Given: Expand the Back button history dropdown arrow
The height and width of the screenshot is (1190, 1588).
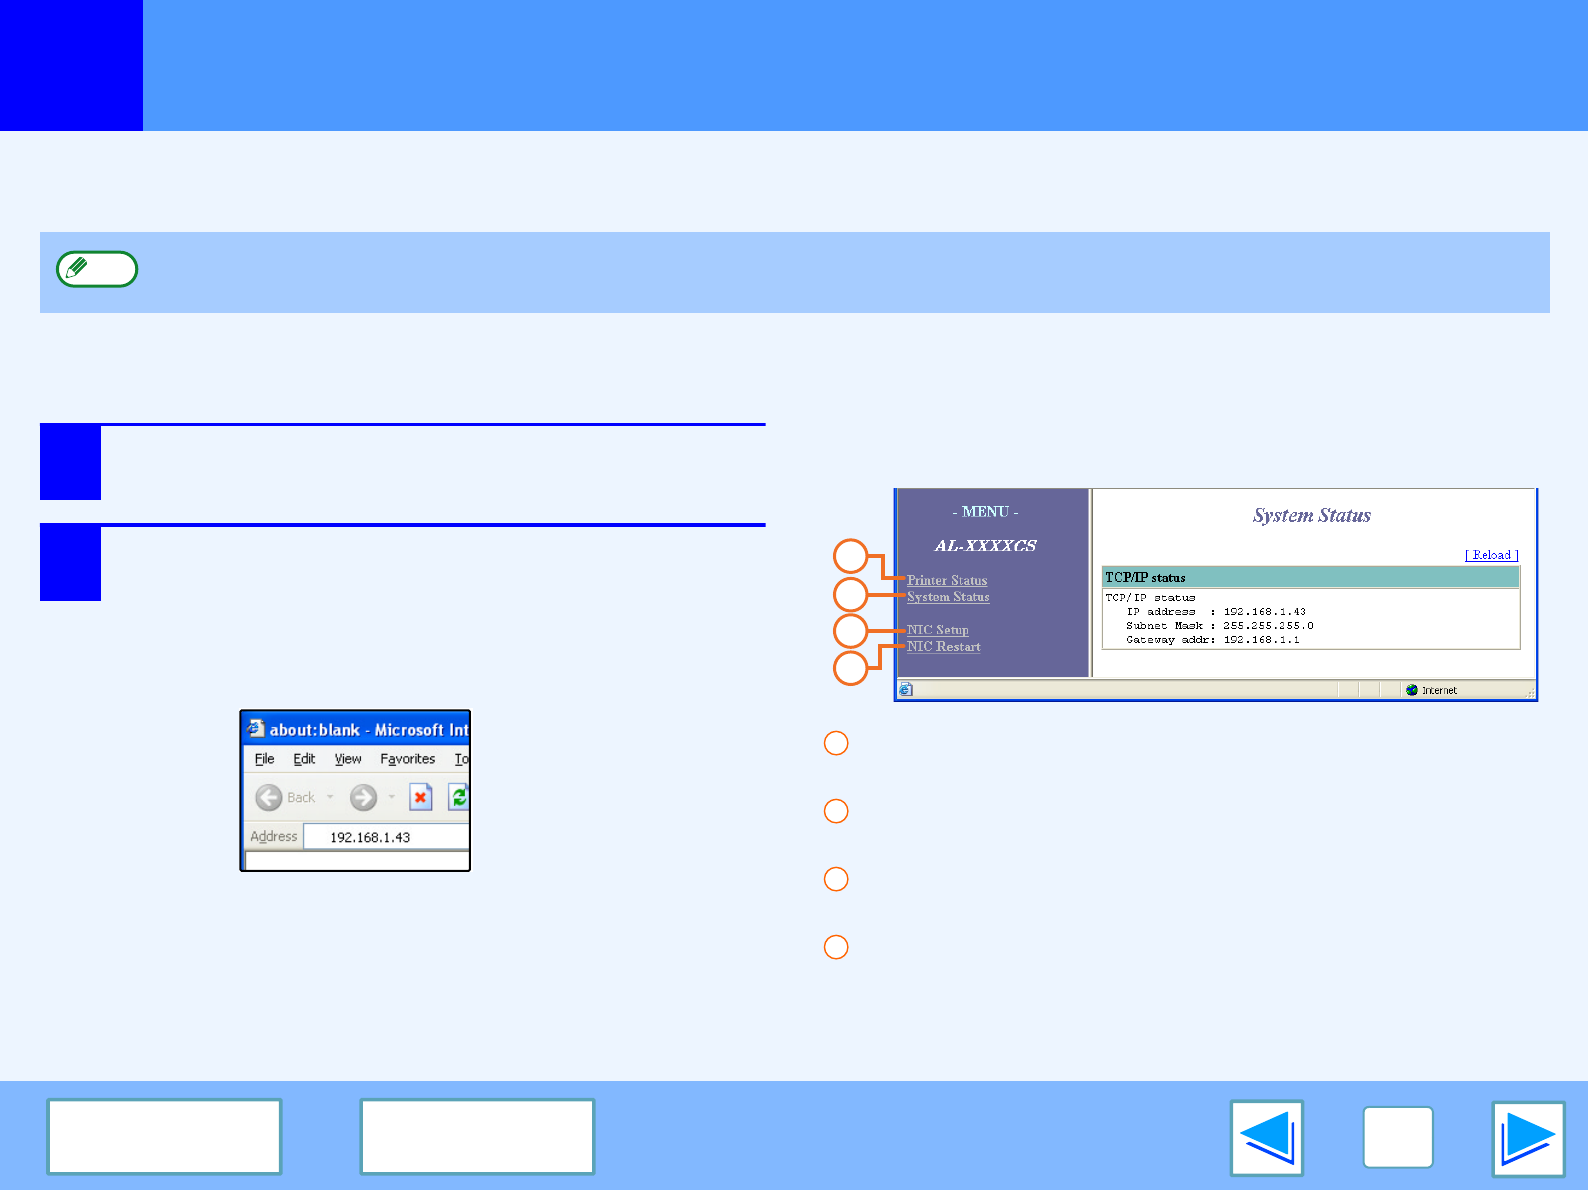Looking at the screenshot, I should pyautogui.click(x=330, y=797).
